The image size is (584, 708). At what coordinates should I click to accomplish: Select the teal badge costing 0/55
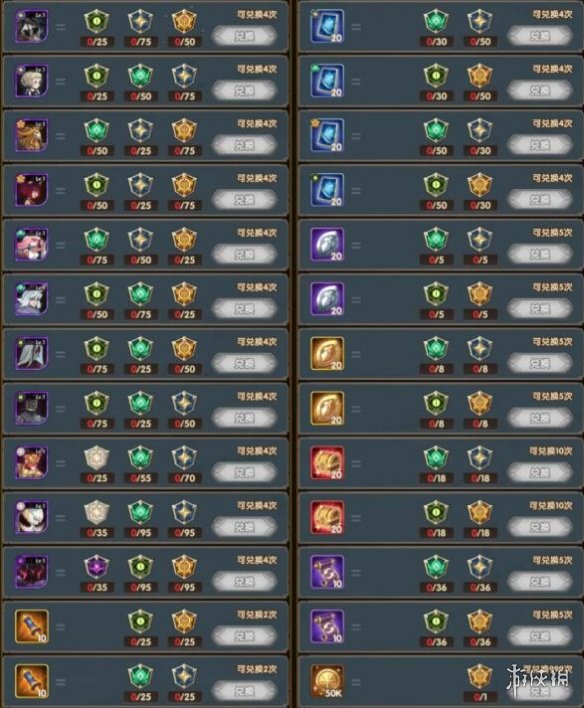(x=140, y=458)
